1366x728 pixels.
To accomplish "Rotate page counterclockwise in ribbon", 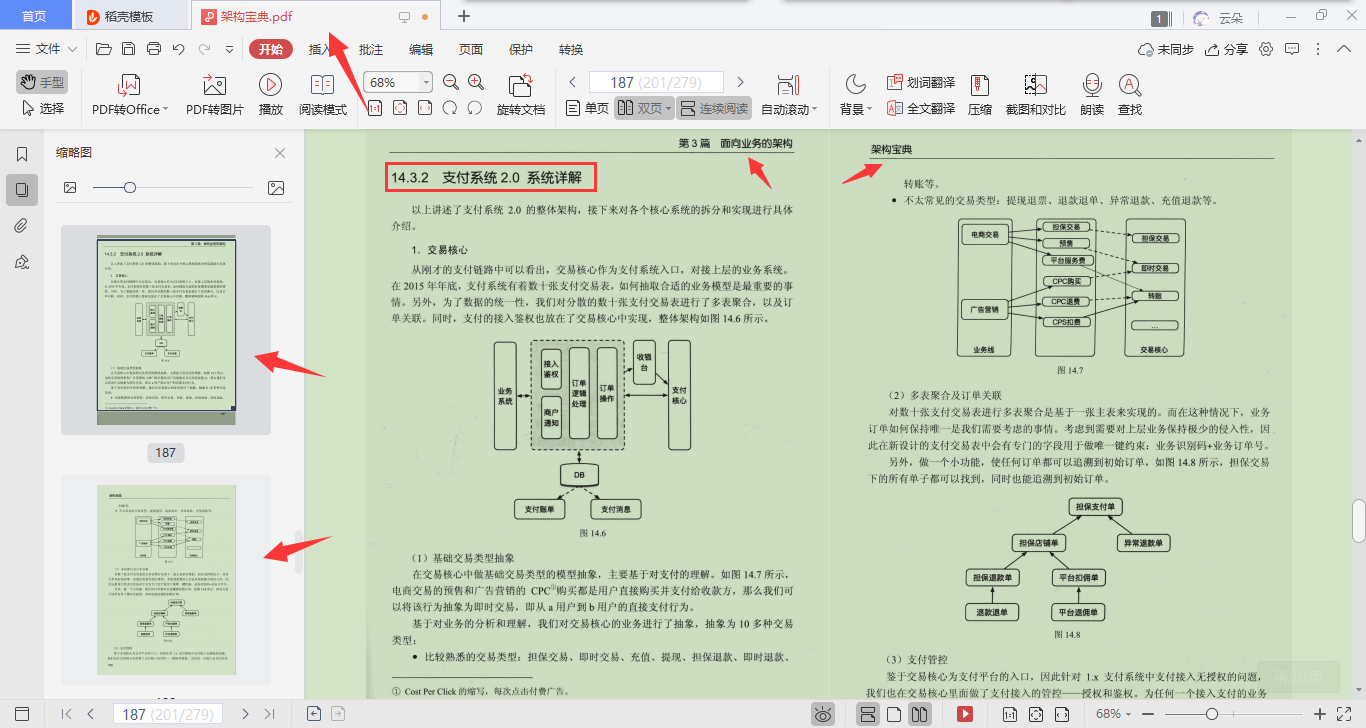I will pyautogui.click(x=450, y=108).
